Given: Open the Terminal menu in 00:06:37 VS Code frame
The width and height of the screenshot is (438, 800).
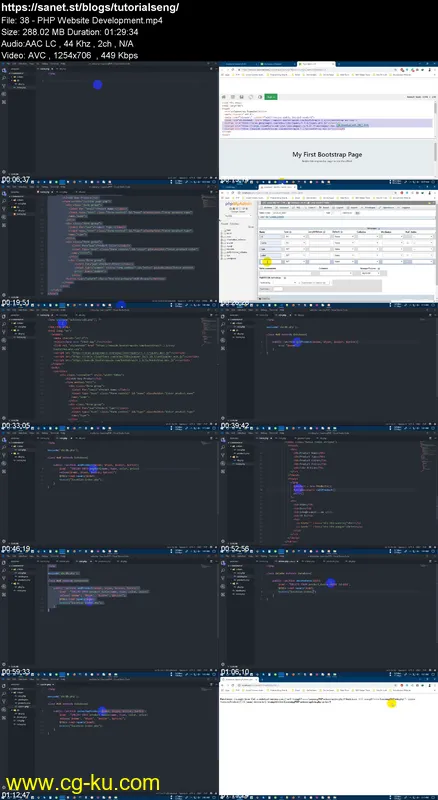Looking at the screenshot, I should coord(54,64).
